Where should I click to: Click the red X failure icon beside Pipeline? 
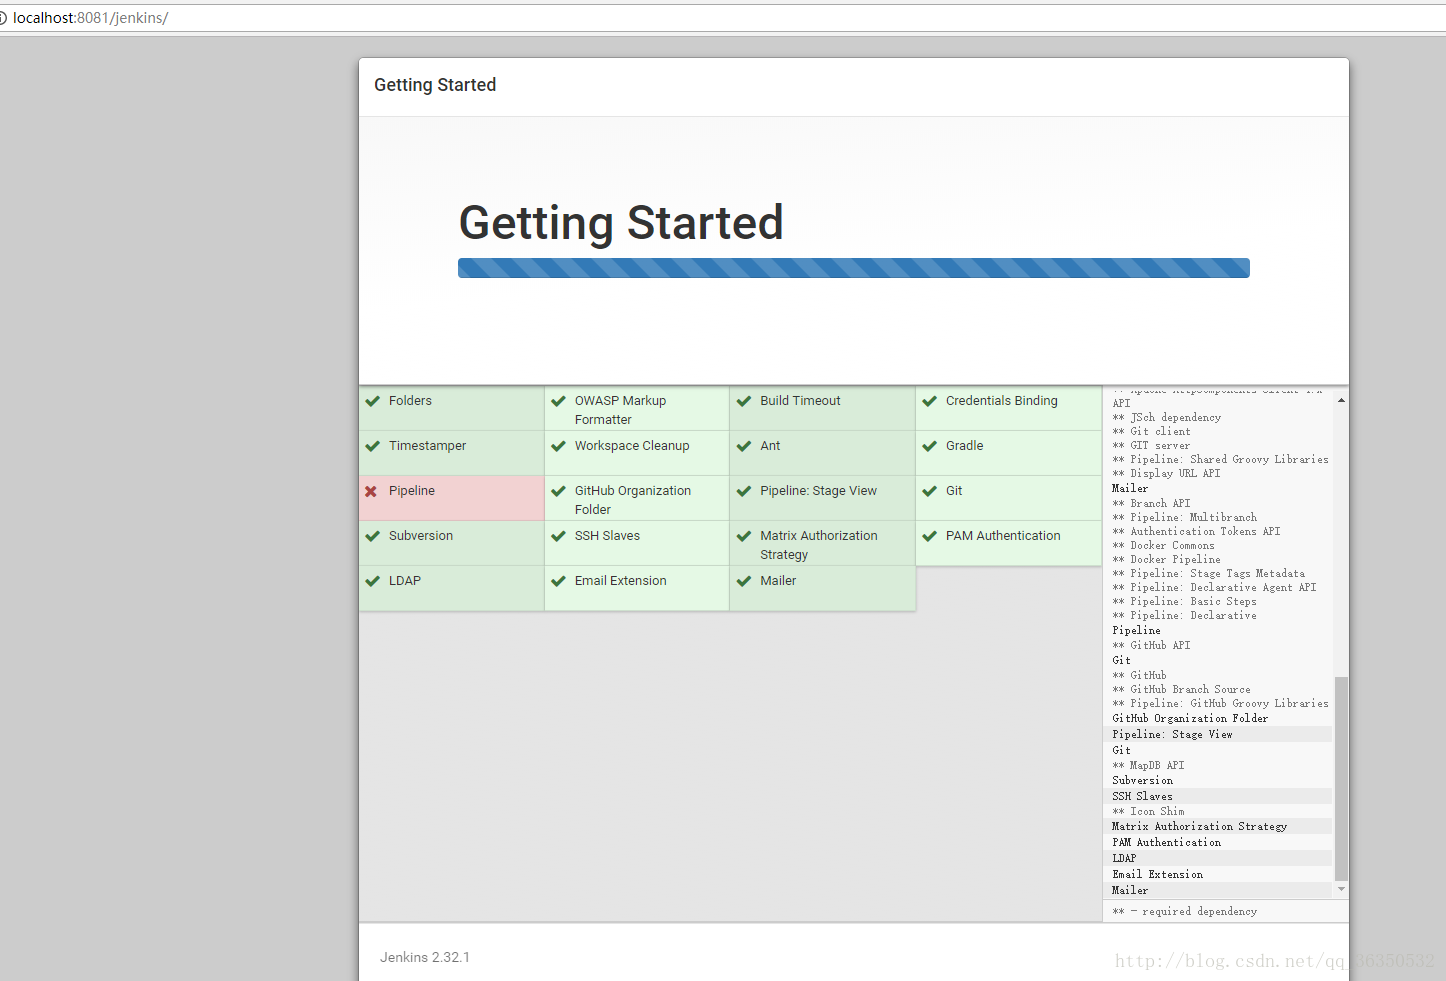[x=371, y=491]
